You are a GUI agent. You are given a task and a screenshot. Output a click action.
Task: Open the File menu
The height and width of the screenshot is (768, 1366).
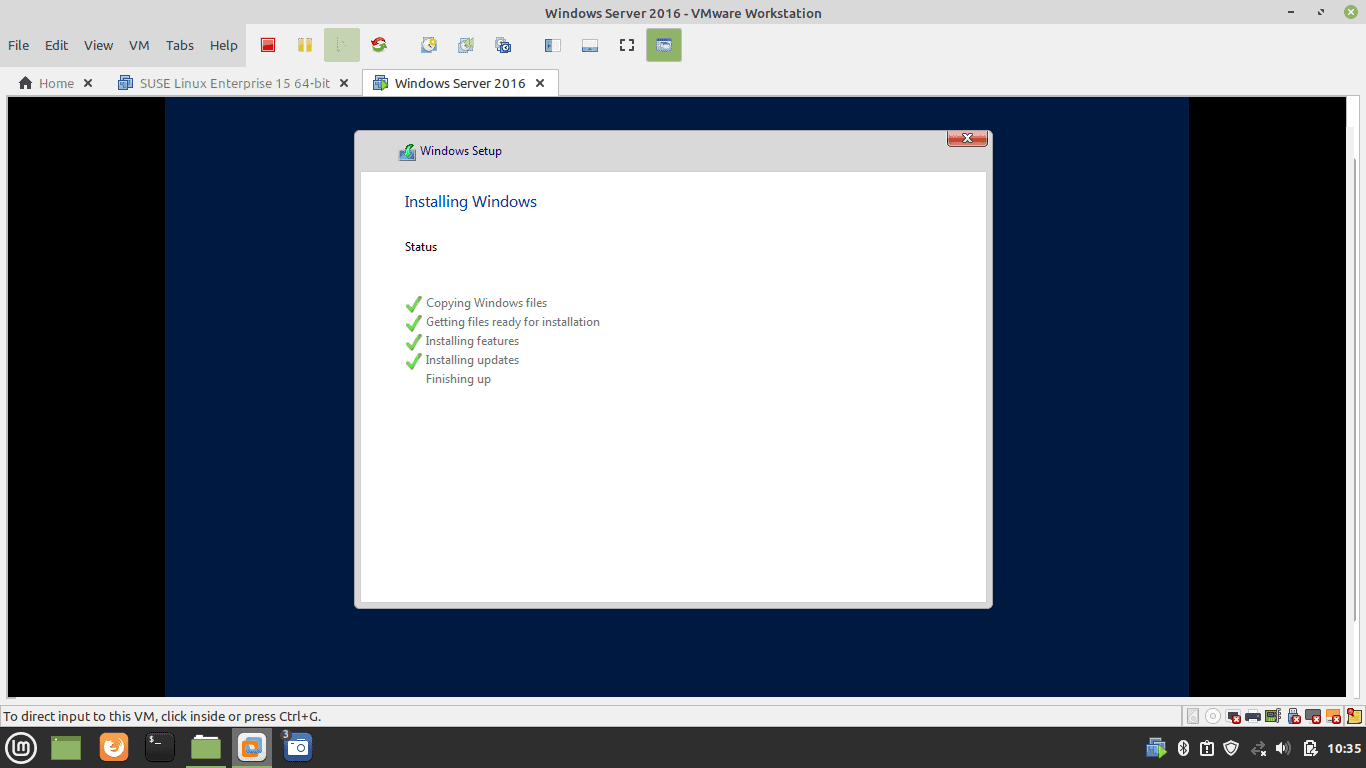tap(18, 45)
